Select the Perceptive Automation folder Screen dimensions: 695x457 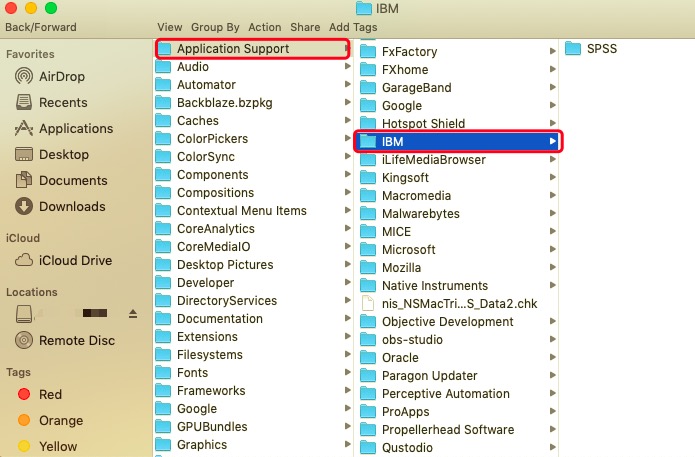[x=457, y=394]
